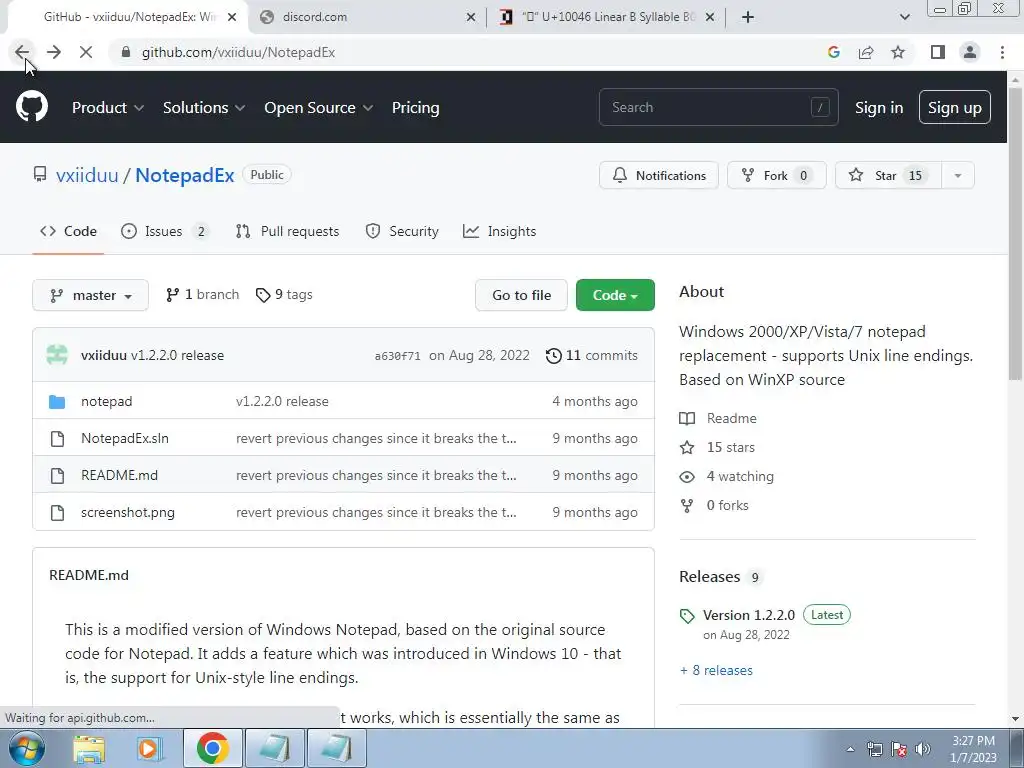View 9 tags link
1024x768 pixels.
coord(284,295)
